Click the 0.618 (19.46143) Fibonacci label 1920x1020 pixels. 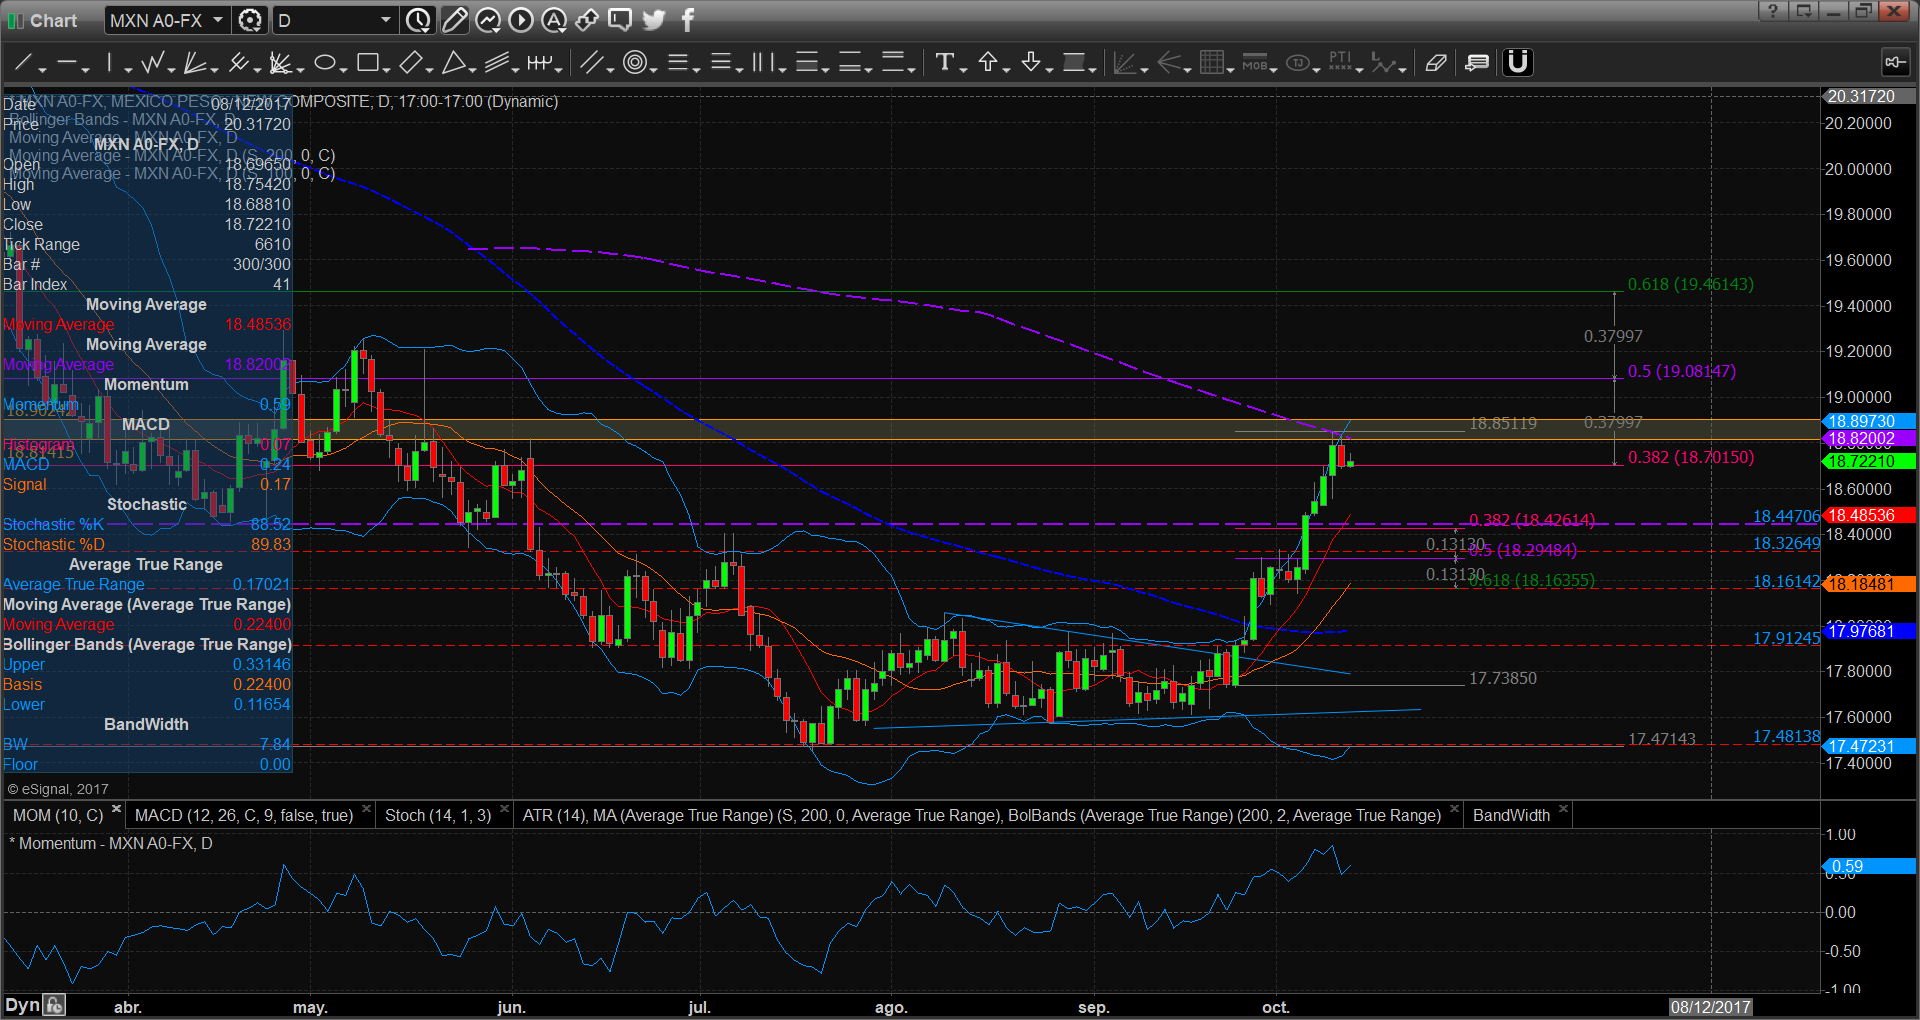point(1690,284)
